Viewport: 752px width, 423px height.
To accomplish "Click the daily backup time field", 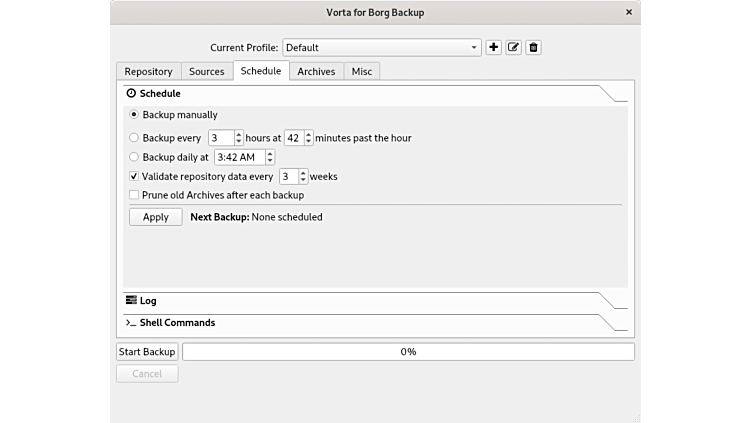I will pyautogui.click(x=239, y=157).
